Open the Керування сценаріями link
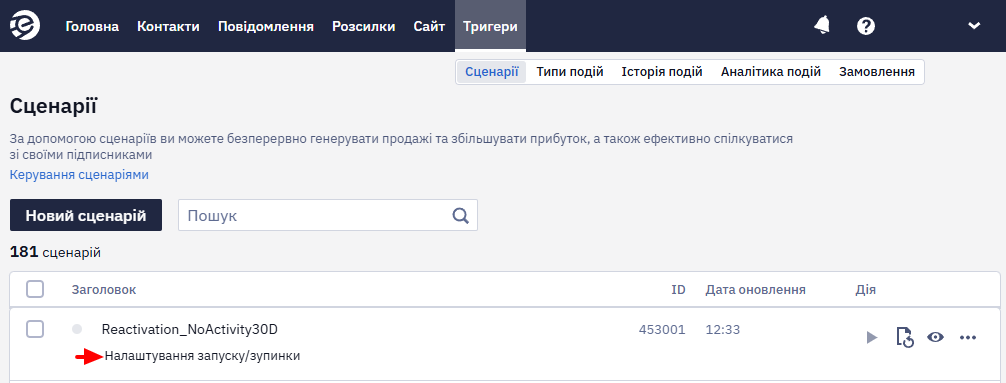Viewport: 1006px width, 383px height. [x=79, y=174]
